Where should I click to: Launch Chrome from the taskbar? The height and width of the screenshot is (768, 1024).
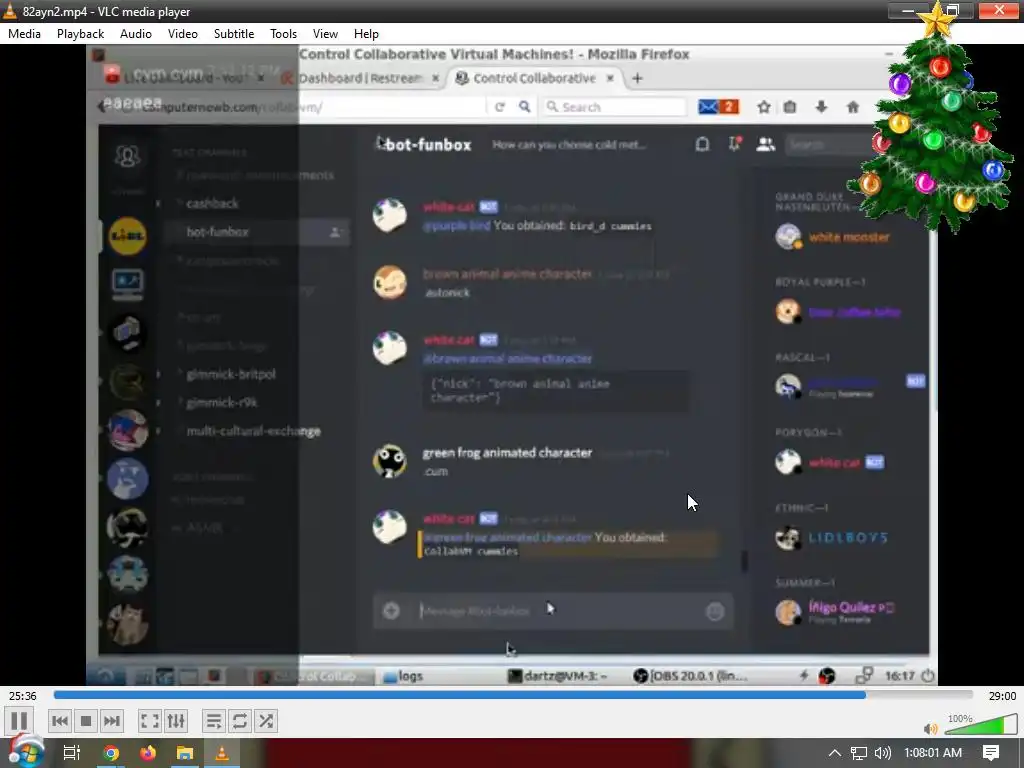click(x=111, y=753)
